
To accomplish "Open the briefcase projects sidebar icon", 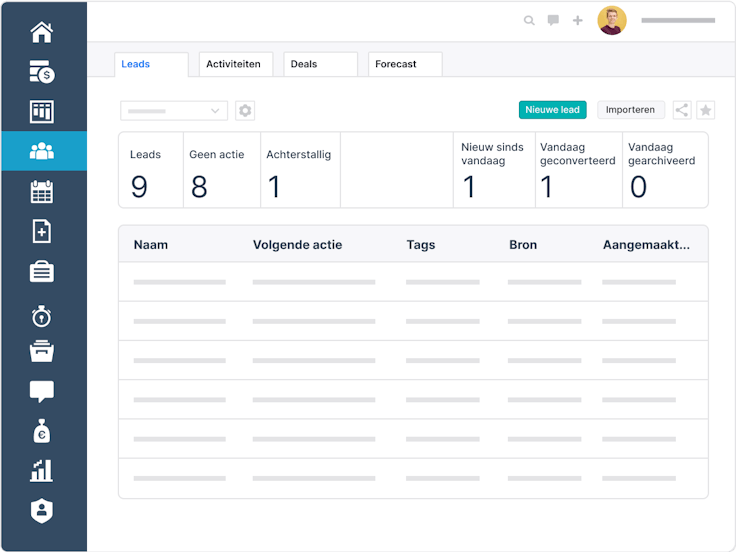I will coord(42,271).
